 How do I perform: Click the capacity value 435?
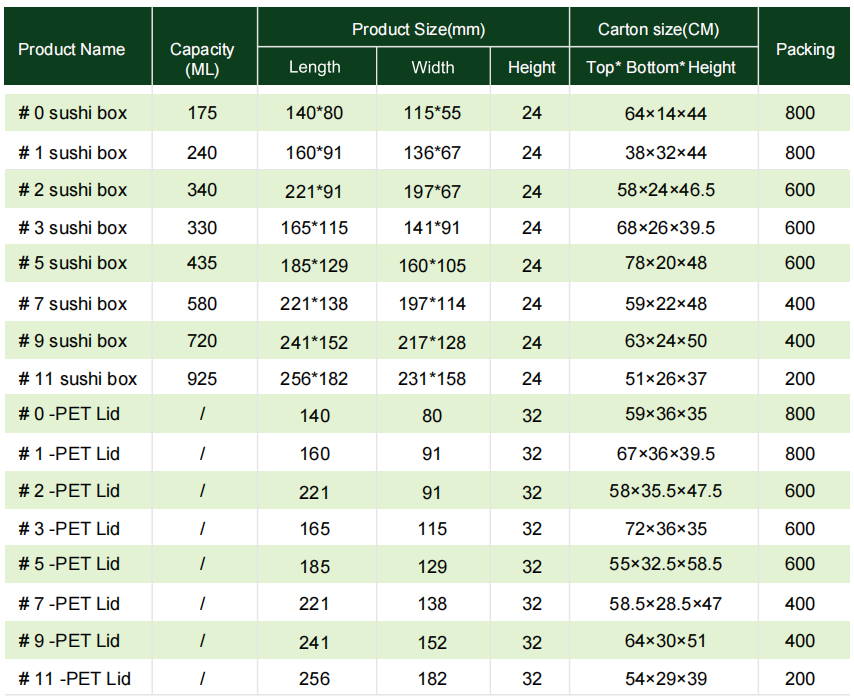(202, 264)
